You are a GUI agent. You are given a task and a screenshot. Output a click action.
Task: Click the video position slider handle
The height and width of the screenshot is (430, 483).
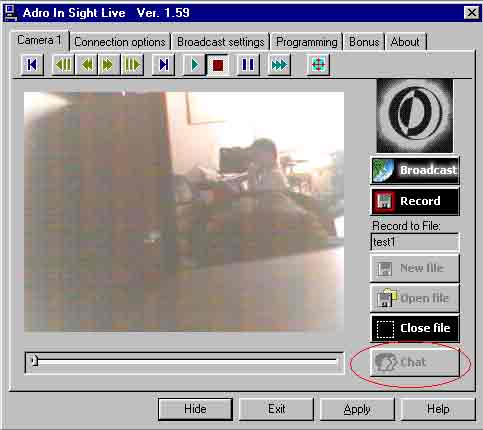tap(34, 361)
